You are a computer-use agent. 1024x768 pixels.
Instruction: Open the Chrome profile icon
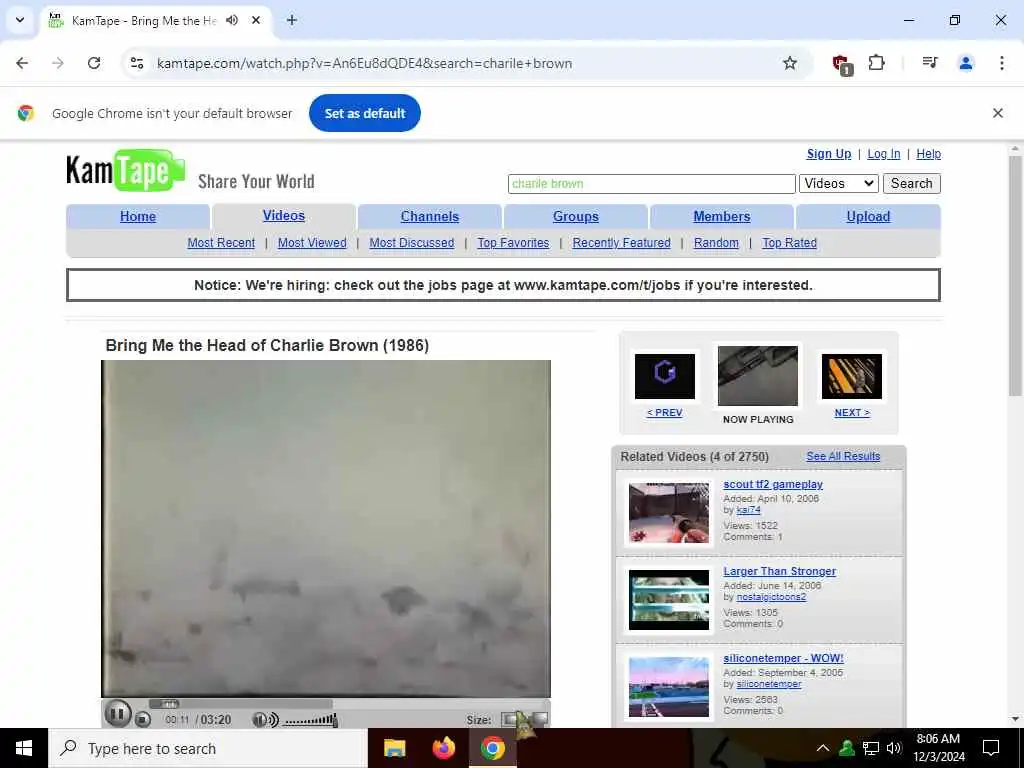tap(965, 63)
